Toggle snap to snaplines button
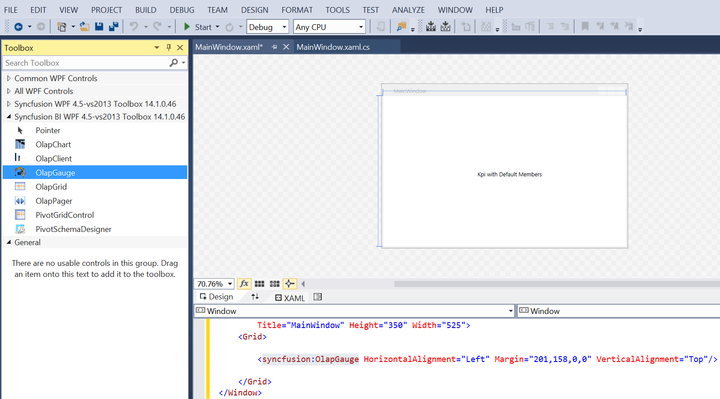The image size is (720, 399). coord(290,284)
